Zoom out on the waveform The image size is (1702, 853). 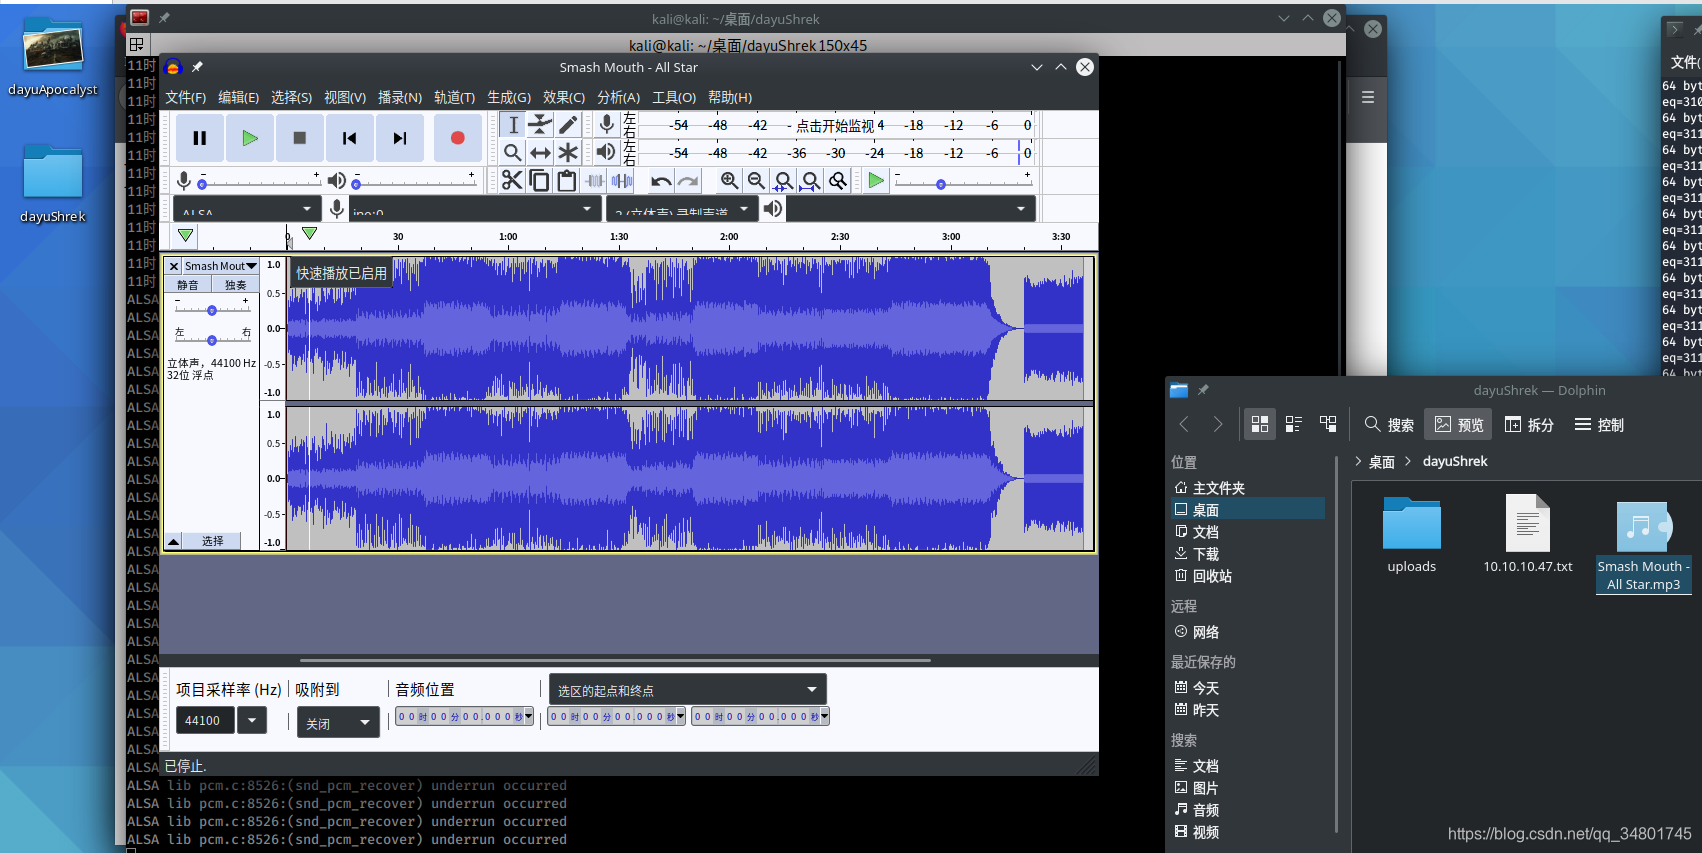(x=757, y=180)
